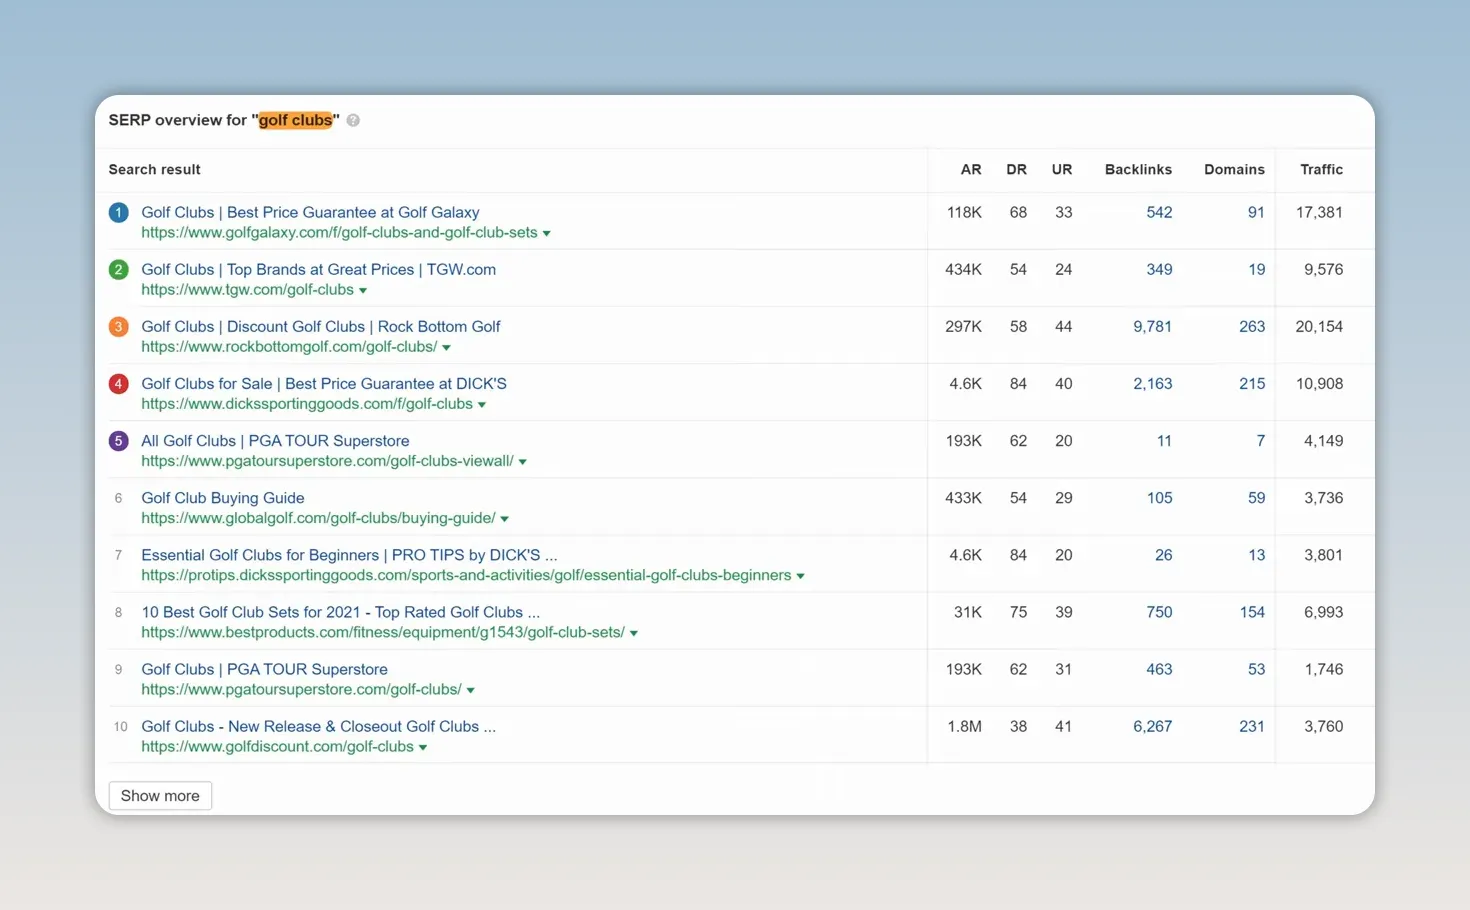Image resolution: width=1470 pixels, height=910 pixels.
Task: Open the 215 referring domains value for DICK'S
Action: coord(1252,383)
